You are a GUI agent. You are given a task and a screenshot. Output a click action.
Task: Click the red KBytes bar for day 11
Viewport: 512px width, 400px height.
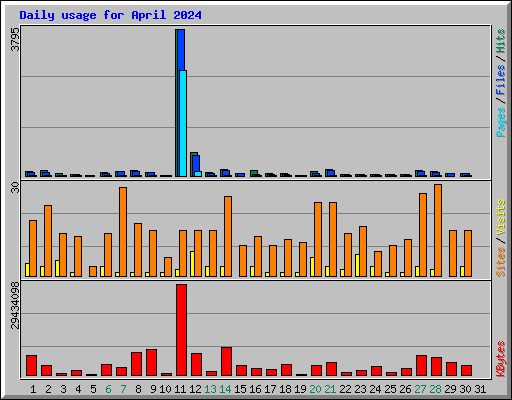pos(181,330)
